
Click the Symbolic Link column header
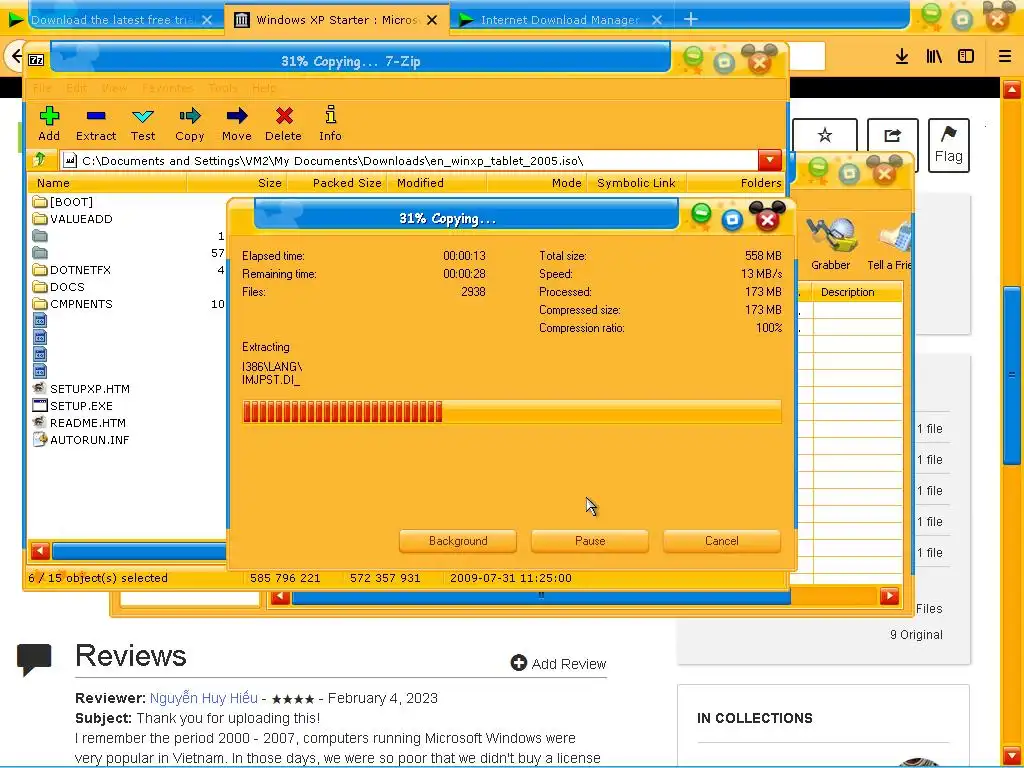[636, 183]
